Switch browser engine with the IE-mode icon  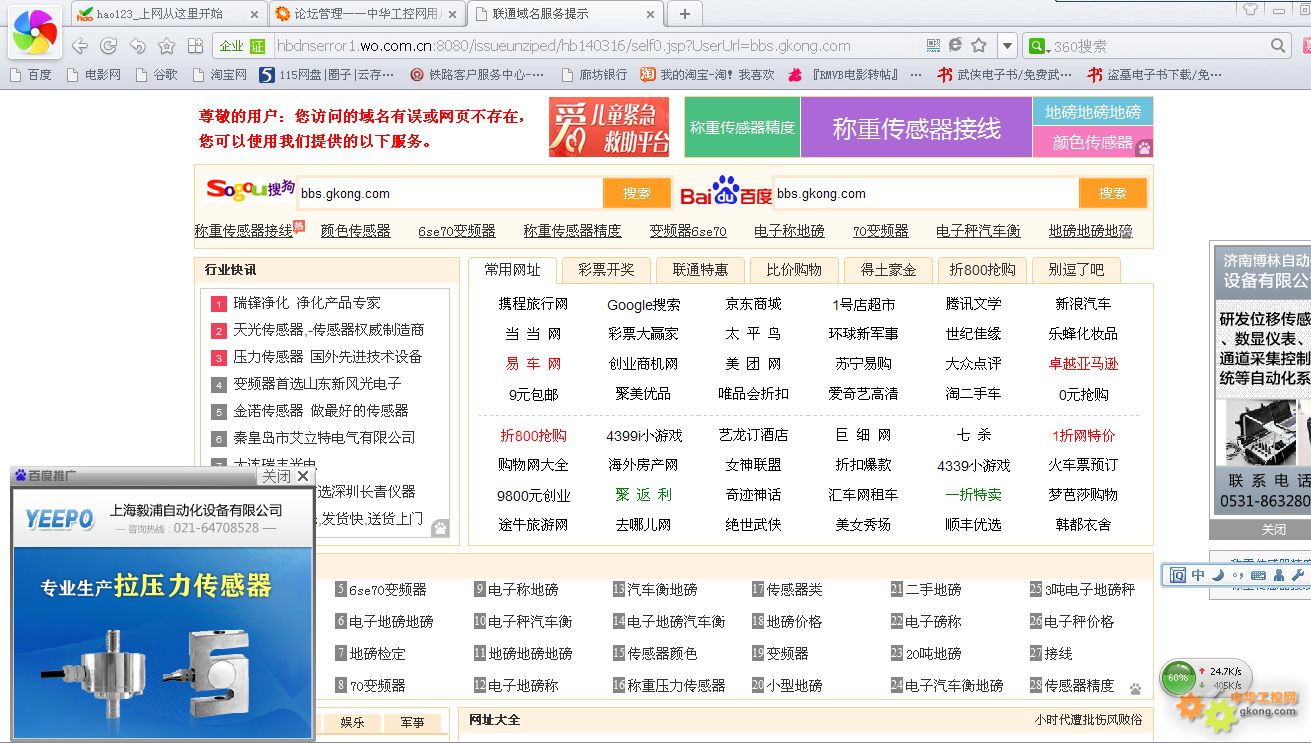(x=955, y=46)
